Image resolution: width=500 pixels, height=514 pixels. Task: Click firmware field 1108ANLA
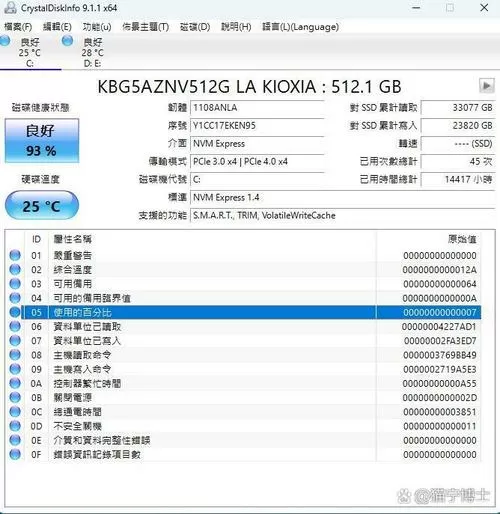coord(257,108)
